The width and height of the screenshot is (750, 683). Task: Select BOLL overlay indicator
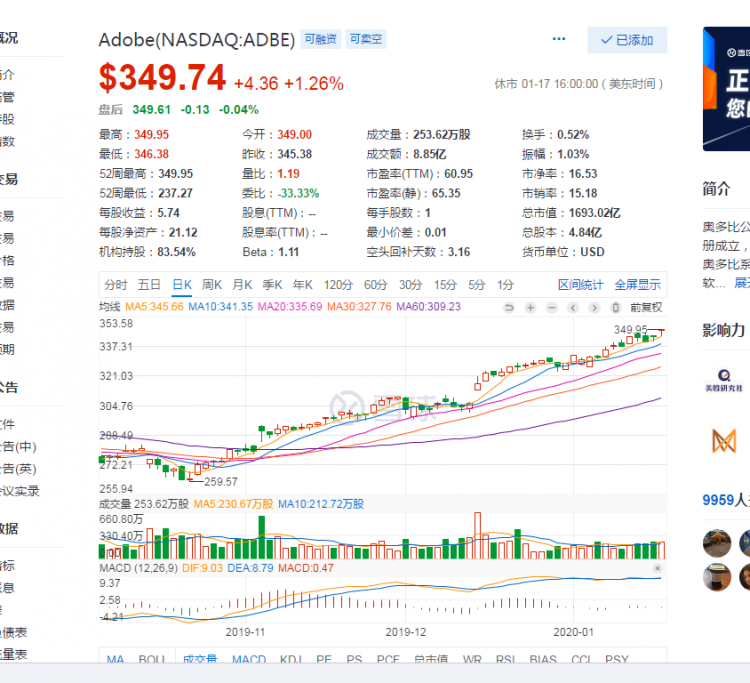[x=152, y=659]
